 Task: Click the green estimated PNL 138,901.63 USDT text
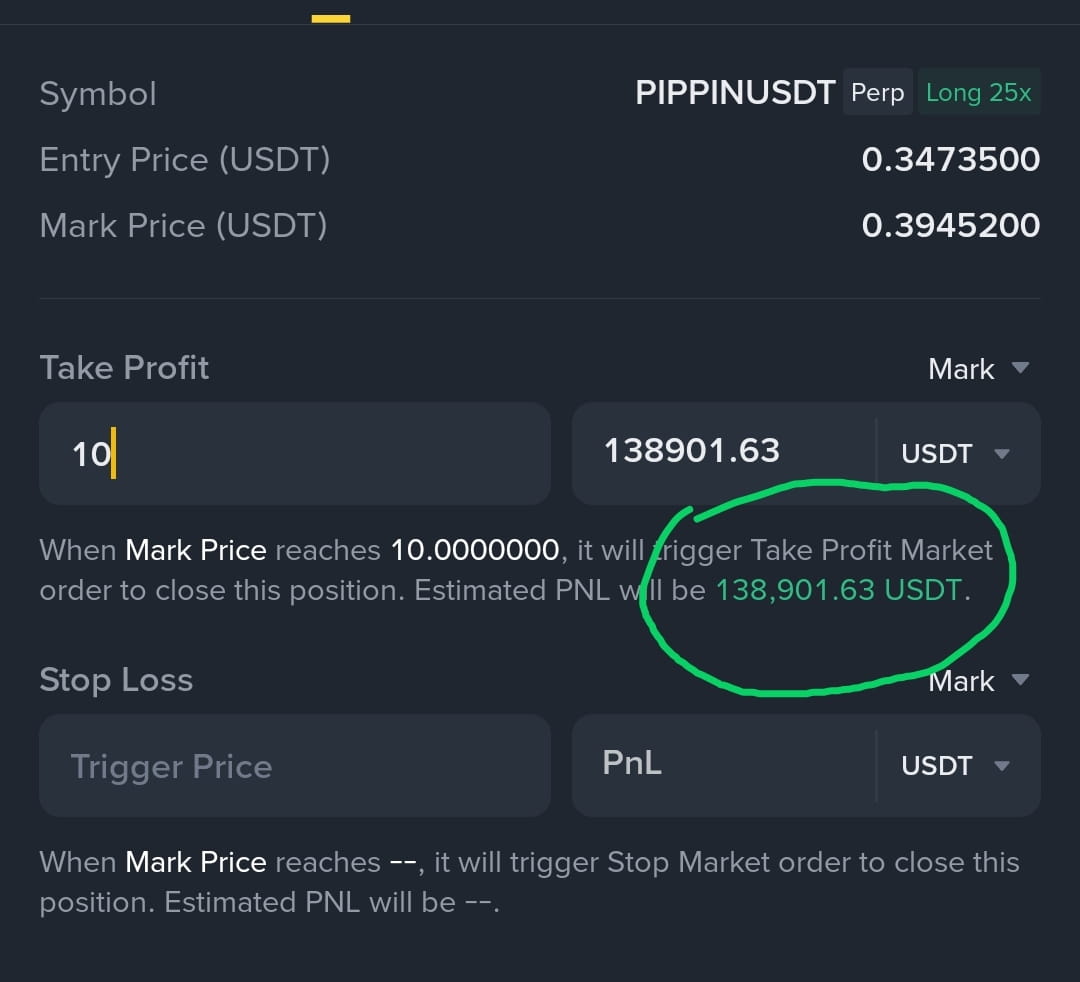click(839, 590)
